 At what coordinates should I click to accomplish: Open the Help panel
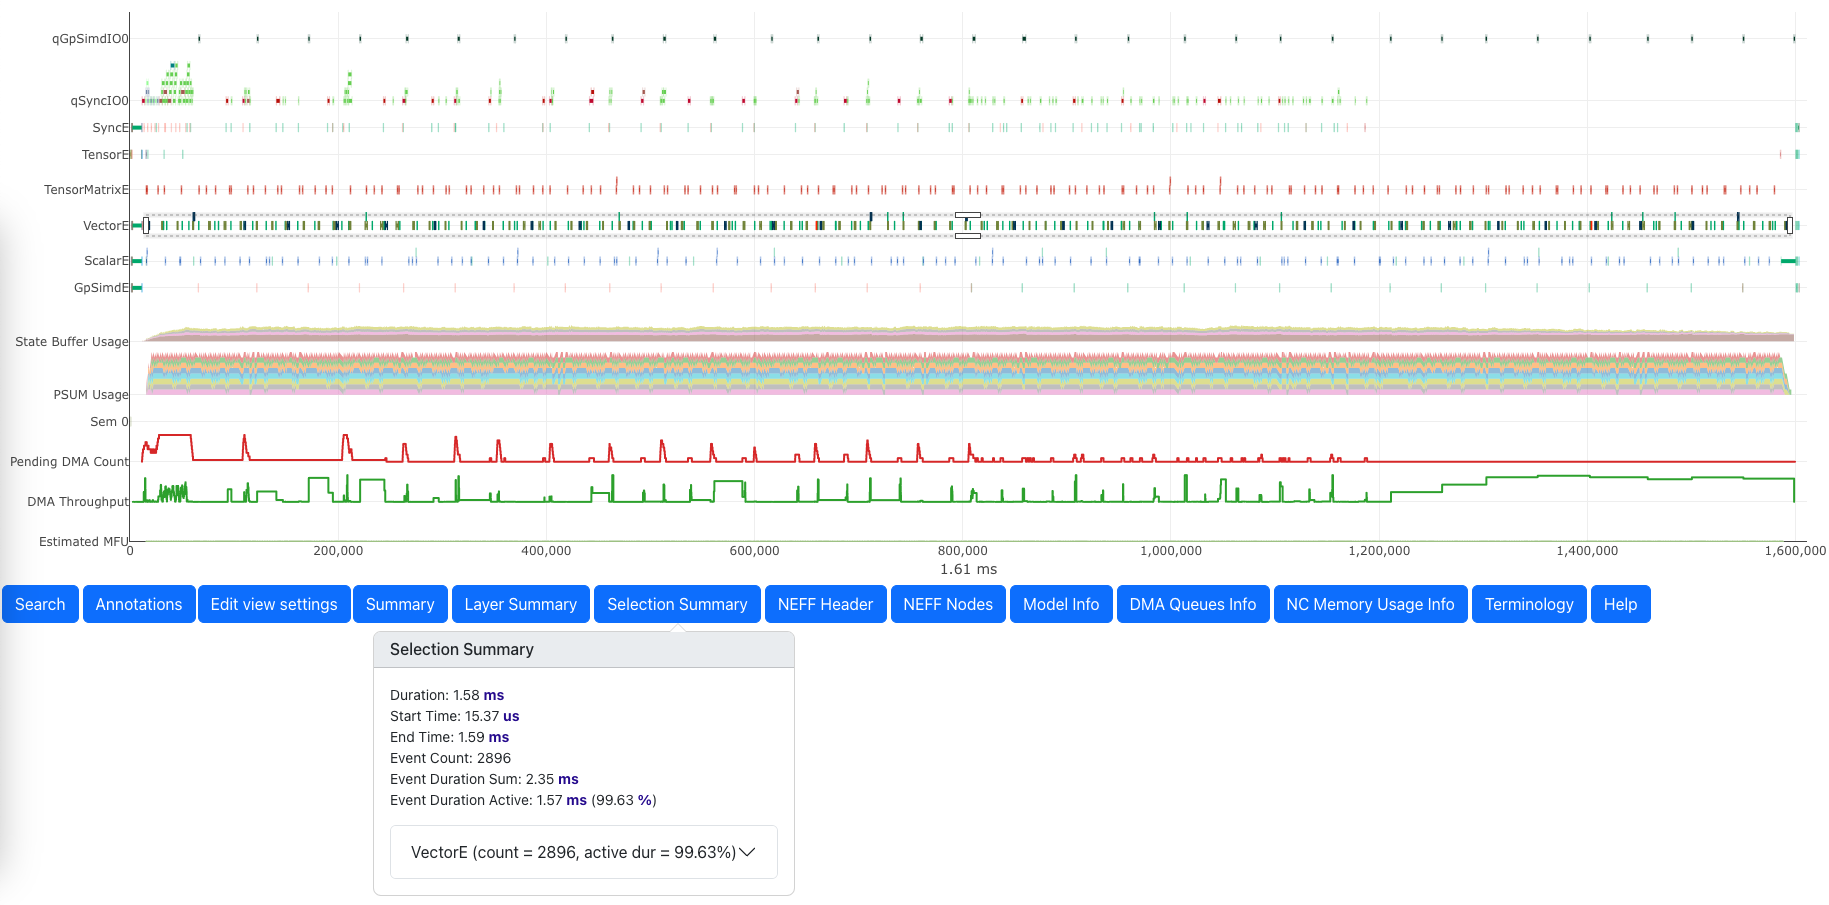click(x=1620, y=604)
